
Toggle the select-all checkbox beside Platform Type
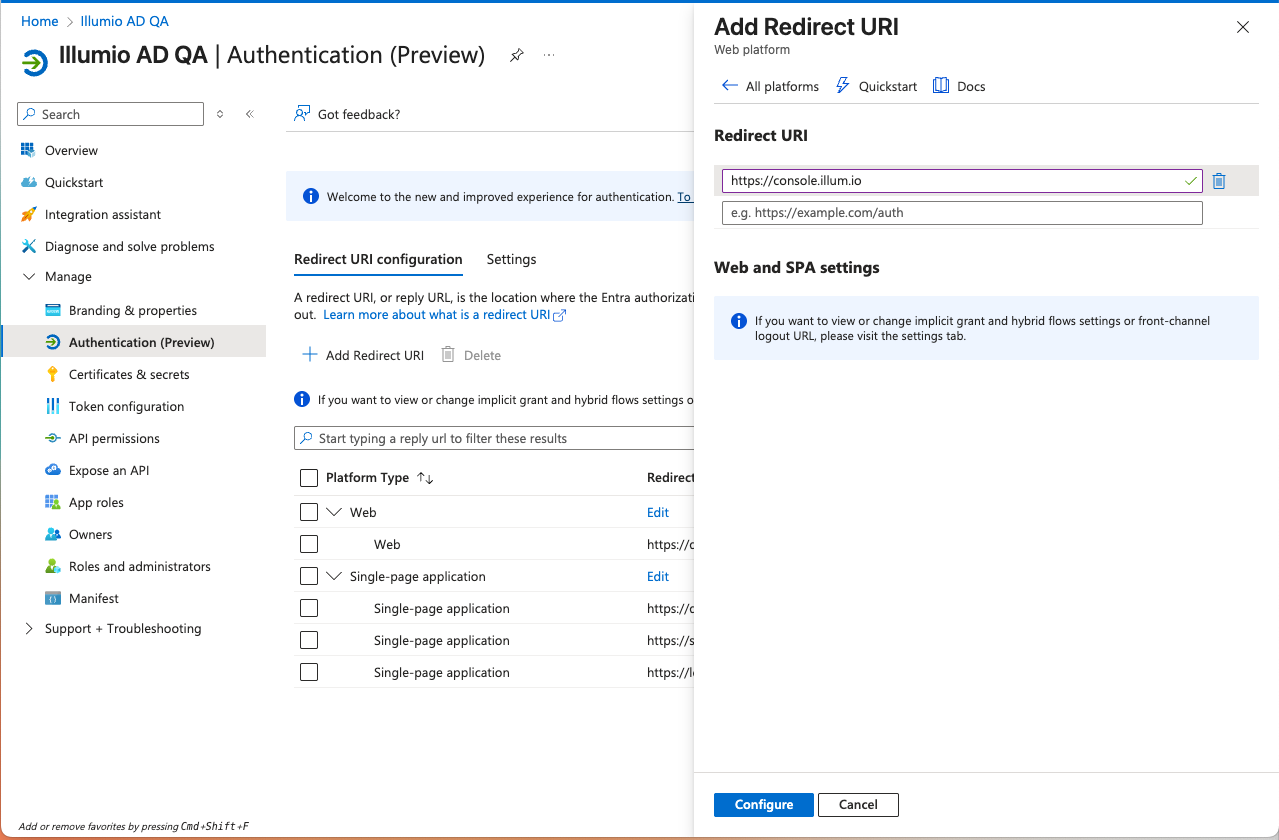pyautogui.click(x=309, y=478)
